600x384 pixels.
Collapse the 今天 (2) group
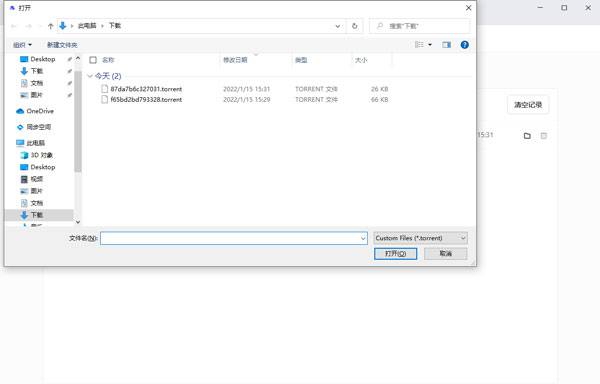point(90,76)
